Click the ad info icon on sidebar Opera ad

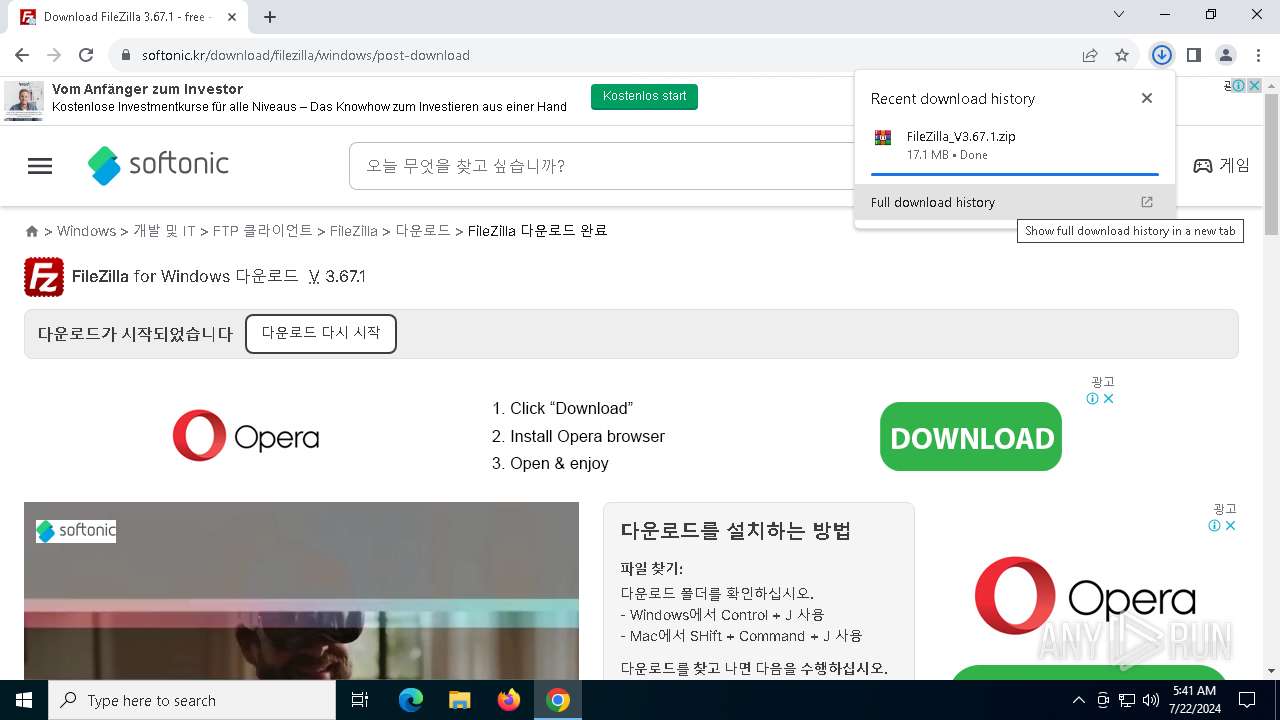1214,526
